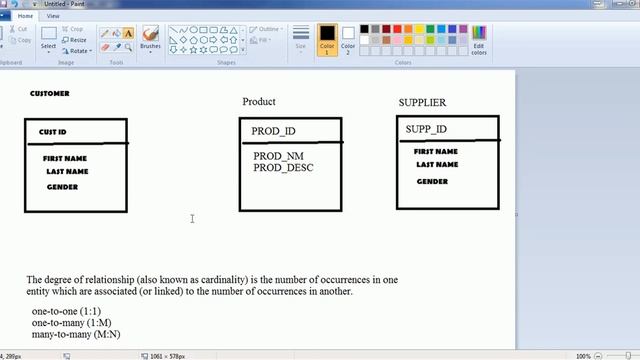Choose the Oval callout shape

coord(224,50)
